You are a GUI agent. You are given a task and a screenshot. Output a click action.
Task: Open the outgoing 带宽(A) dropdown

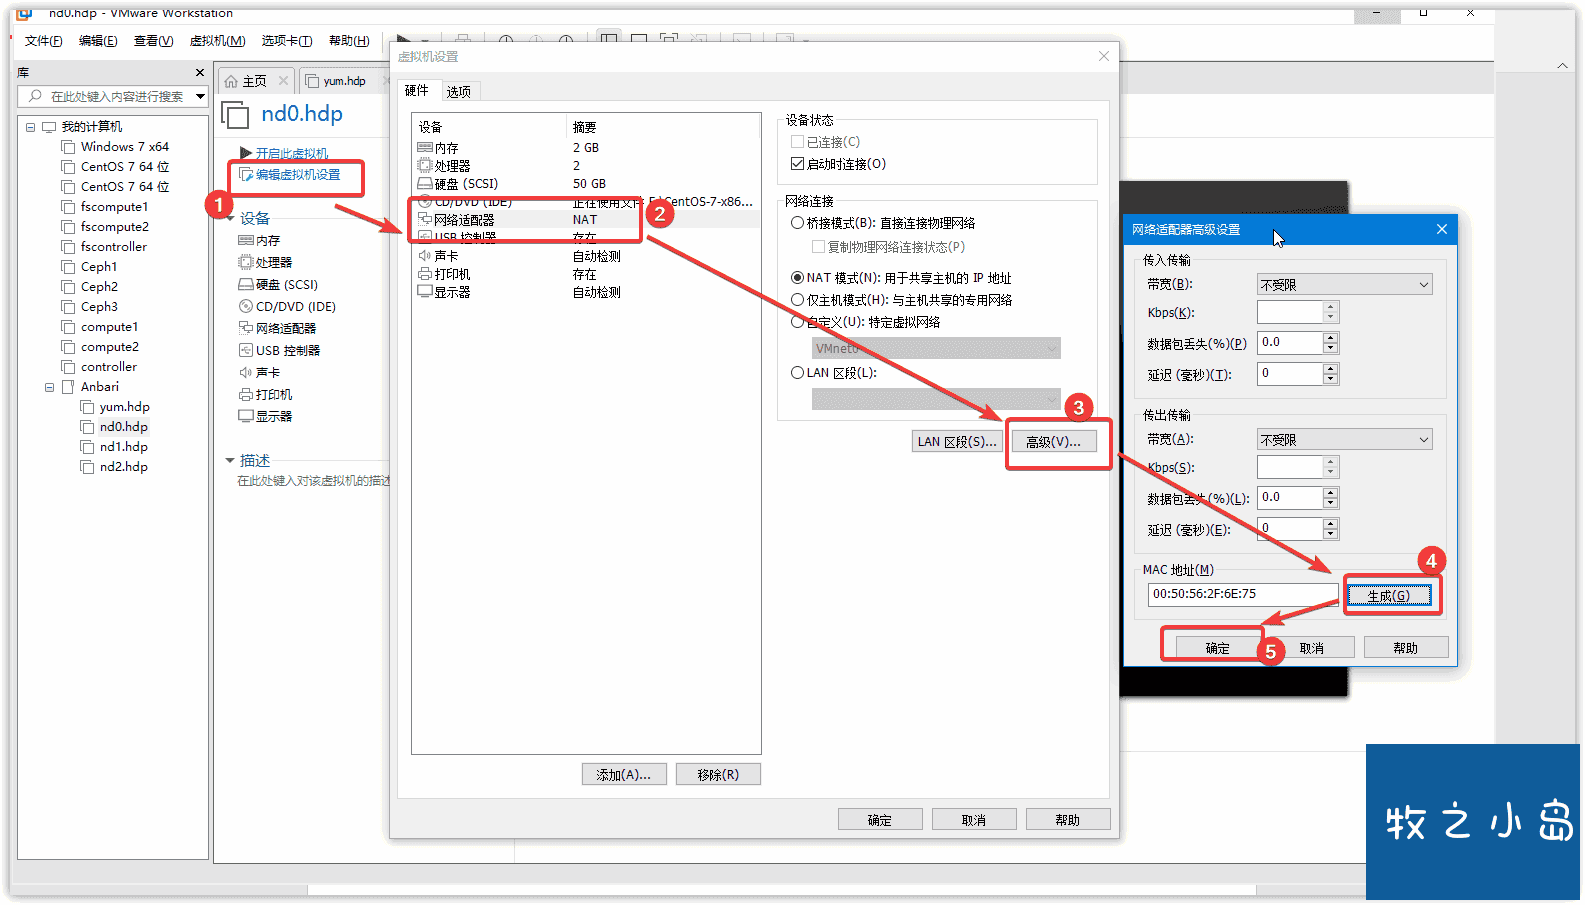tap(1344, 440)
